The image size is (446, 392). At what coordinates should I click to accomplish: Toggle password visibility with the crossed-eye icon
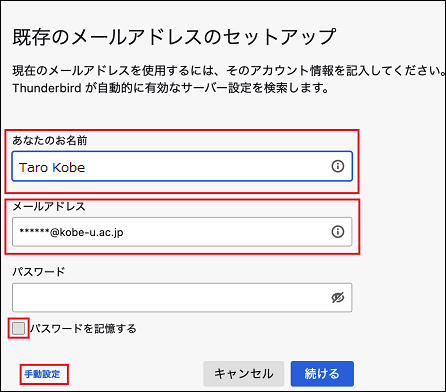338,298
